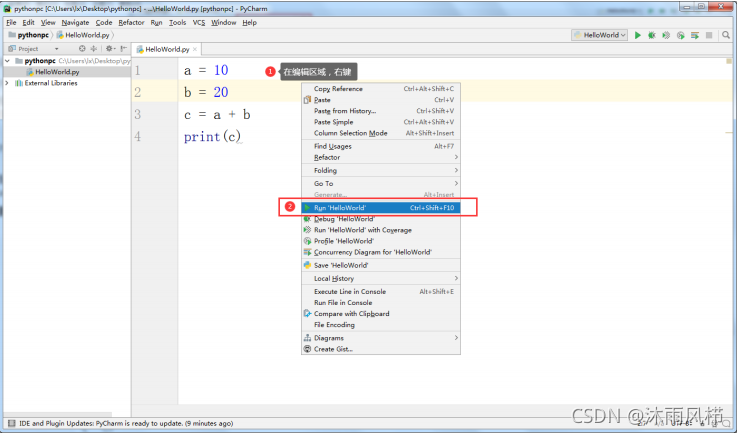Image resolution: width=738 pixels, height=434 pixels.
Task: Open the Refactor menu in menu bar
Action: coord(131,23)
